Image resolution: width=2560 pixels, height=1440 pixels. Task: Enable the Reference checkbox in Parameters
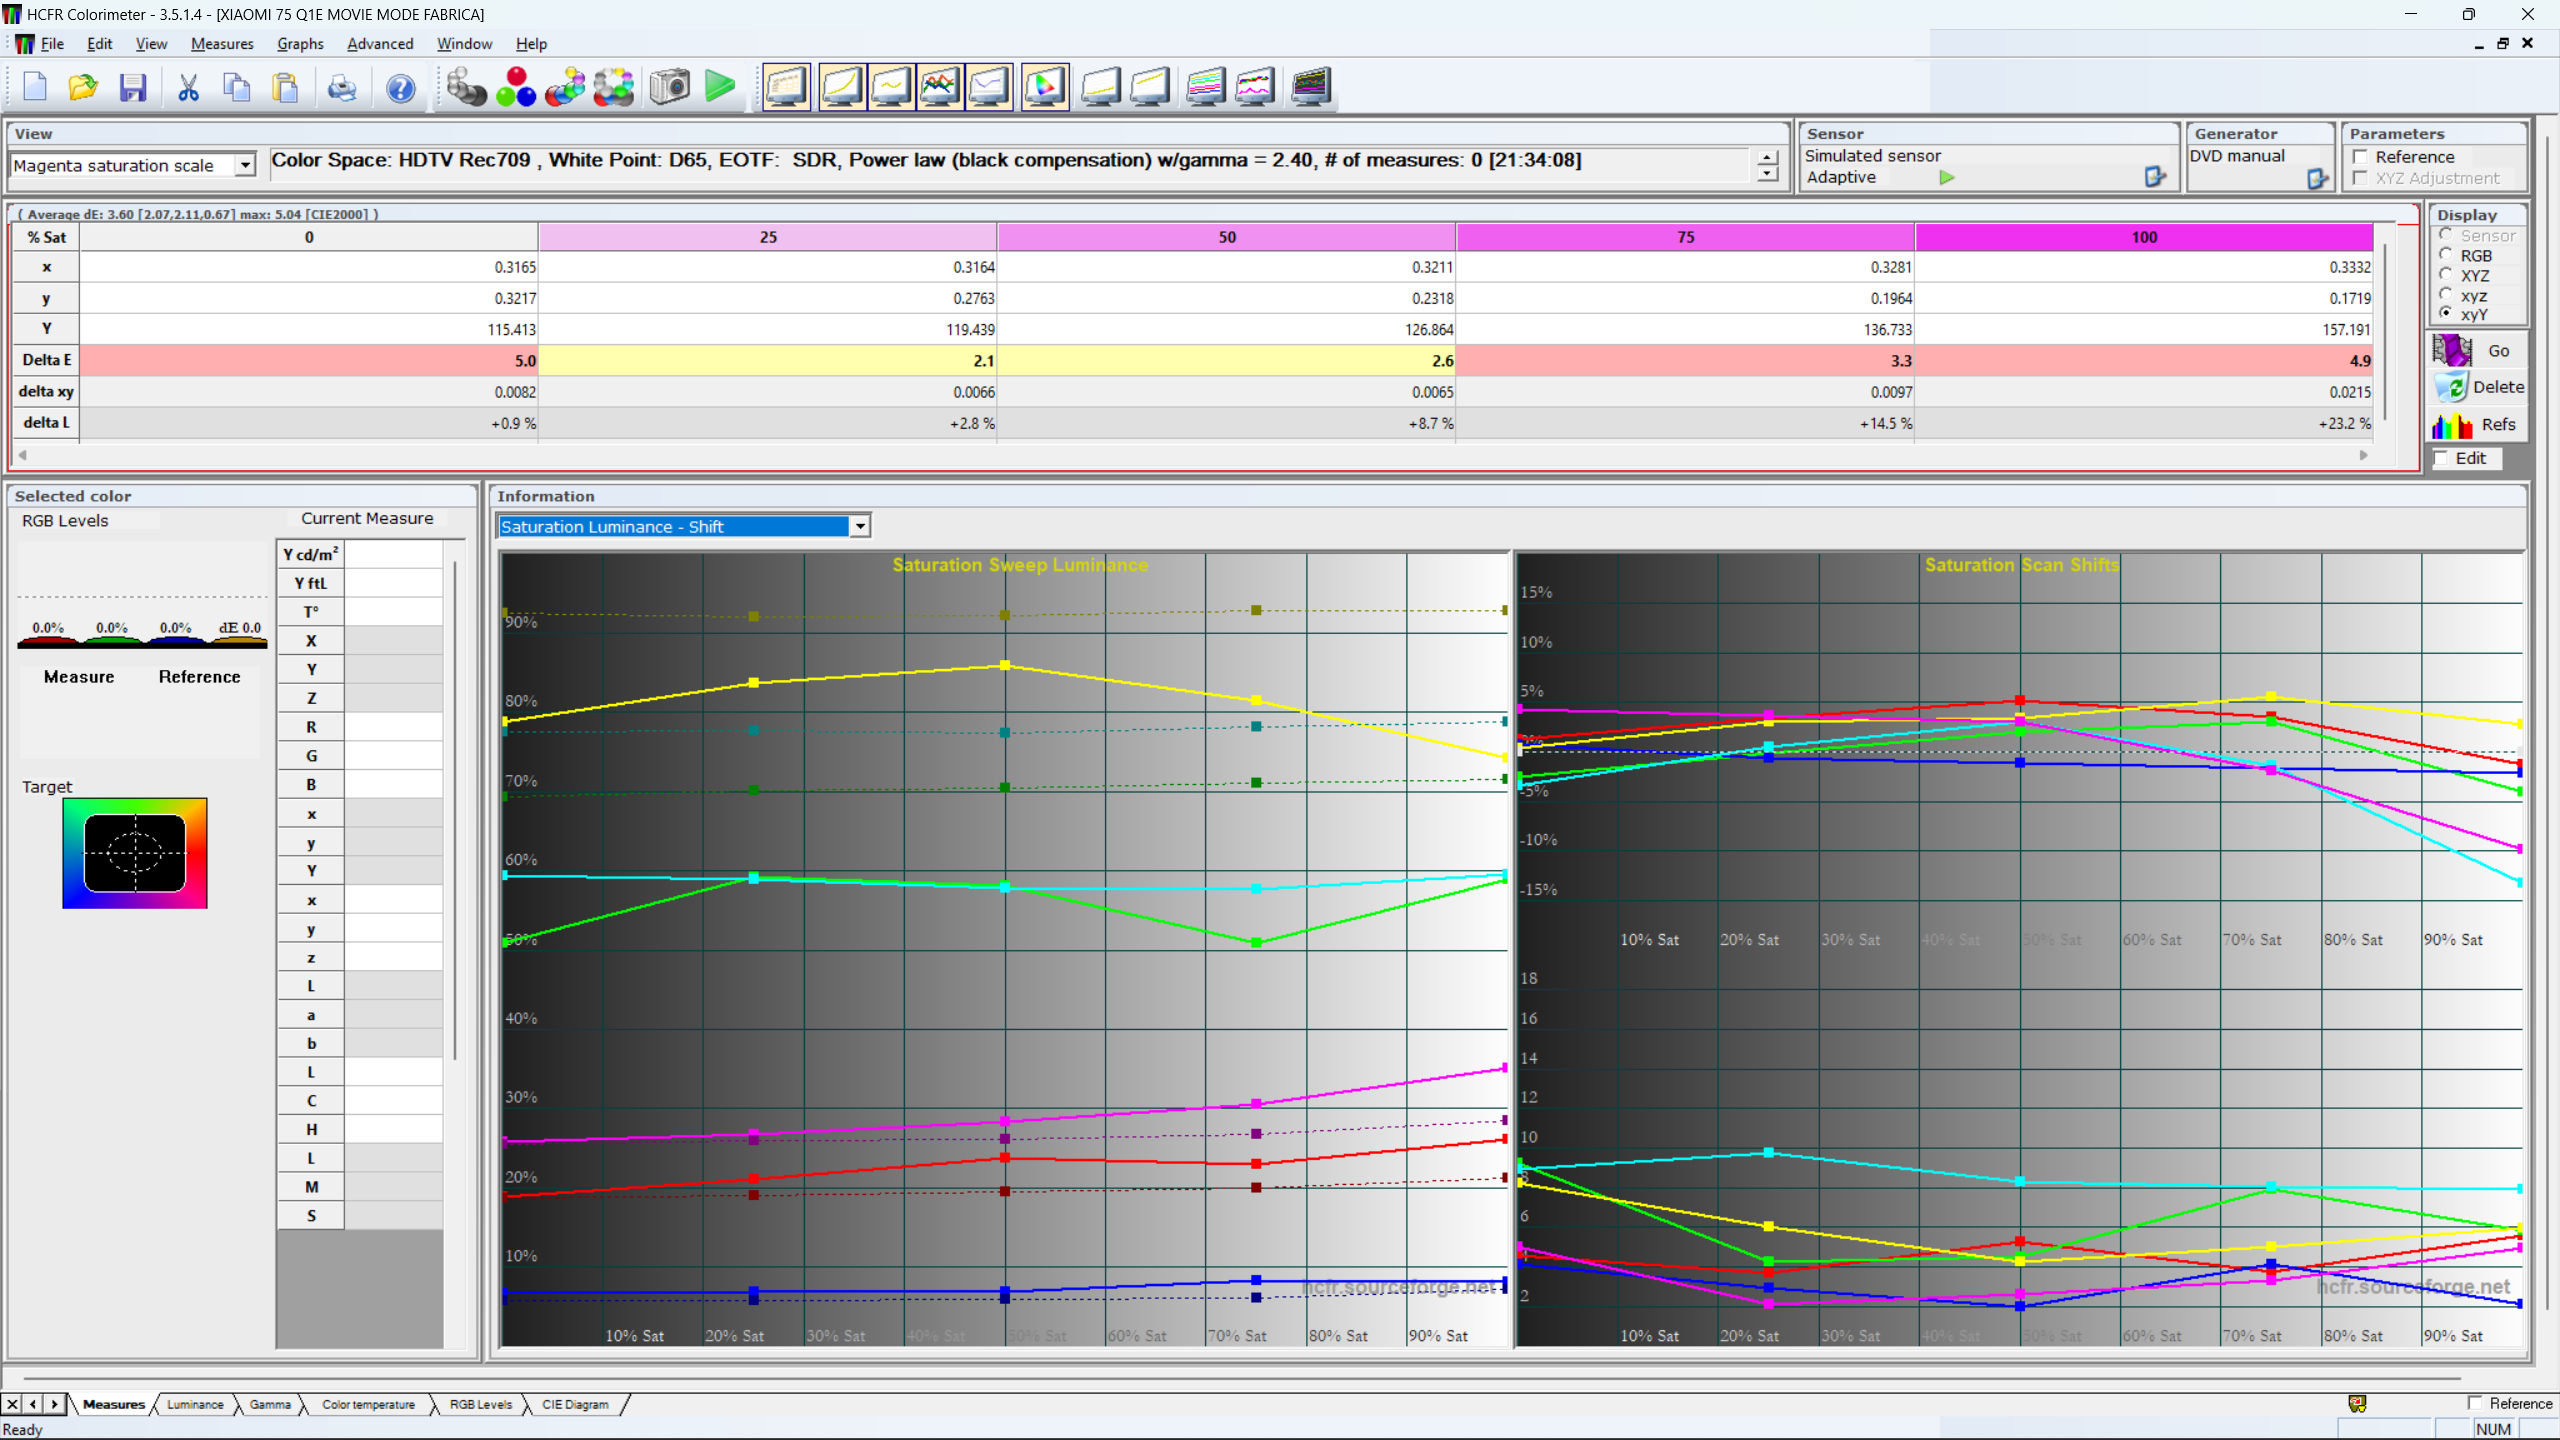[x=2361, y=157]
